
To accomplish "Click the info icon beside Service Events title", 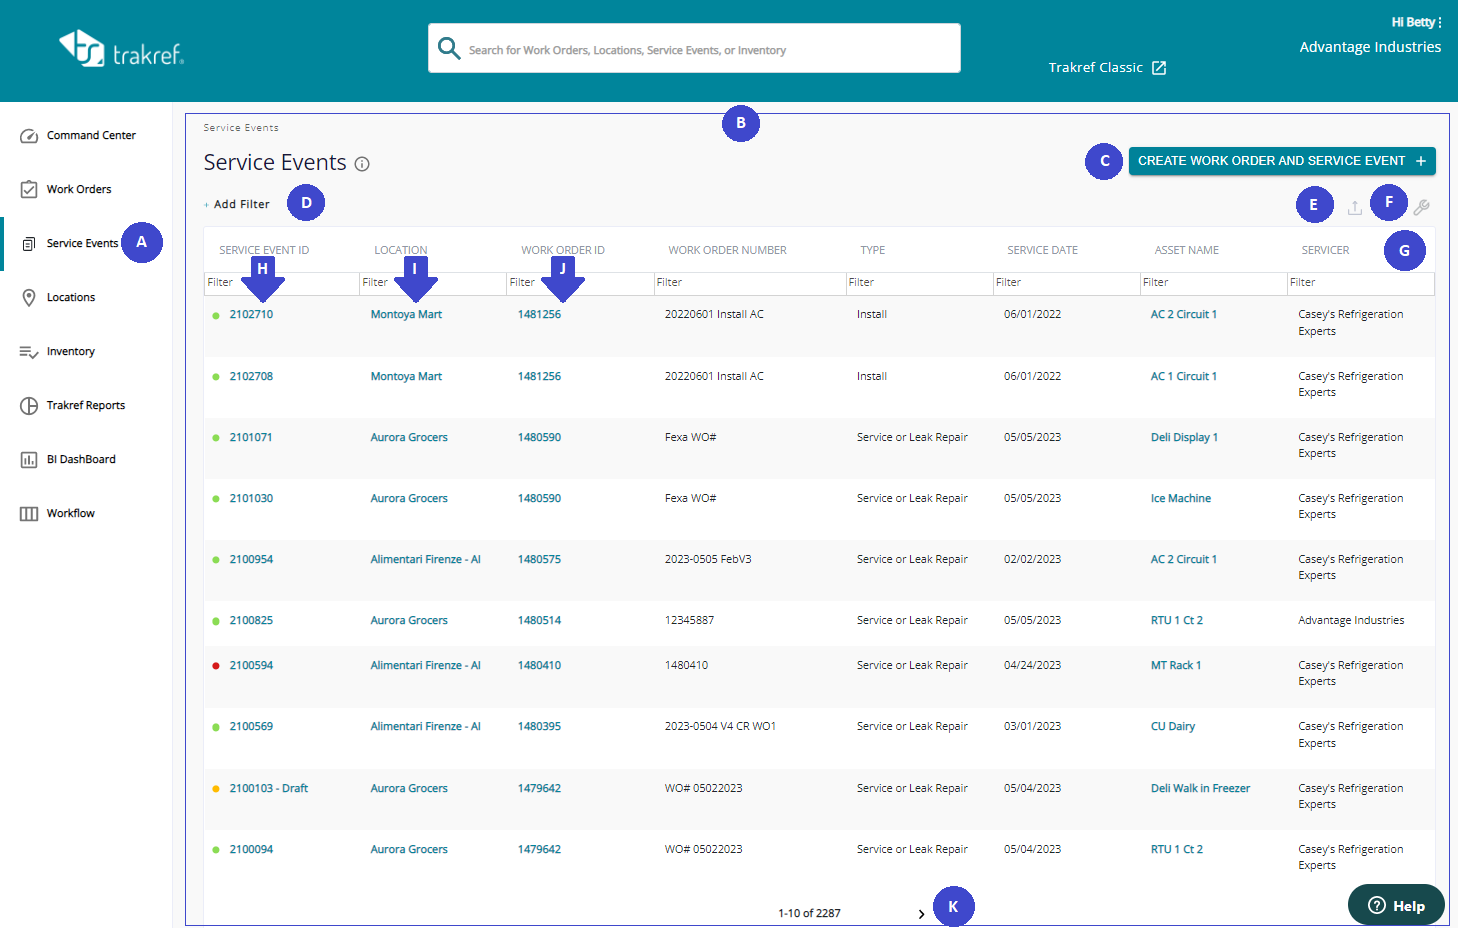I will [362, 164].
